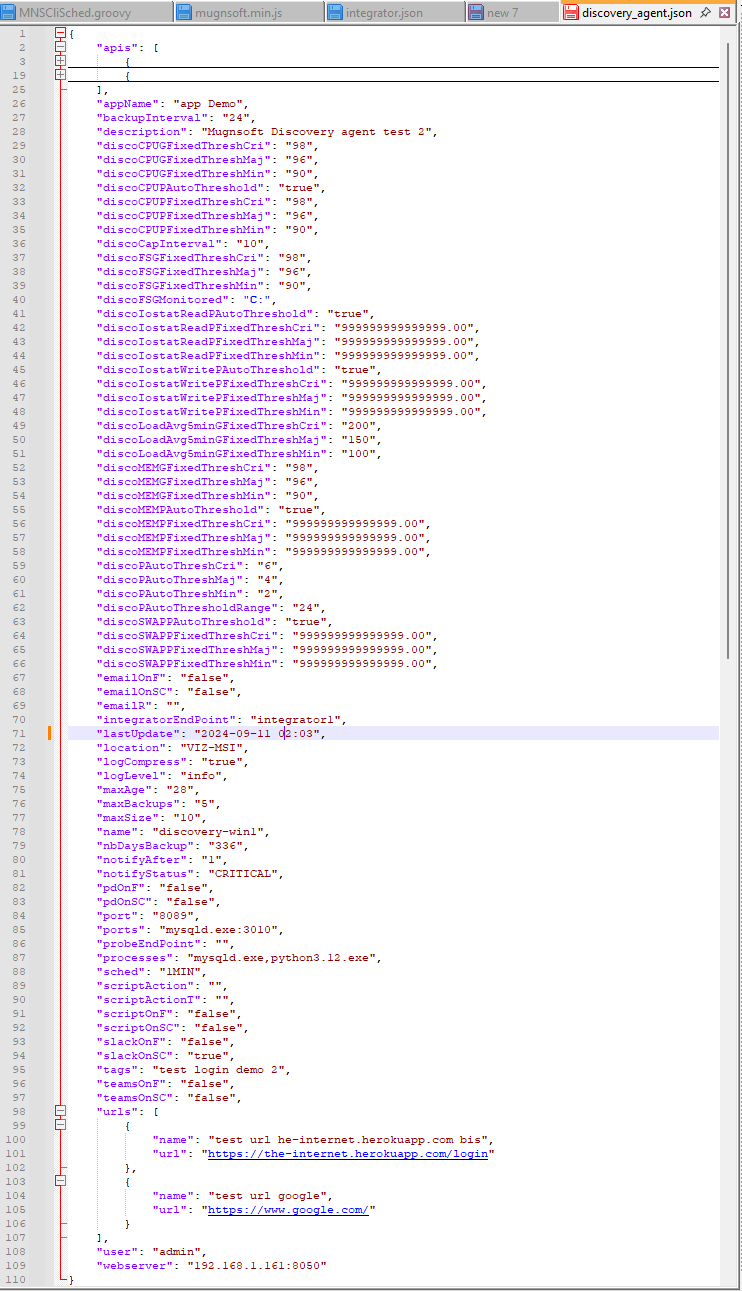Pin the discovery_agent.json tab
The width and height of the screenshot is (742, 1291).
pos(706,13)
